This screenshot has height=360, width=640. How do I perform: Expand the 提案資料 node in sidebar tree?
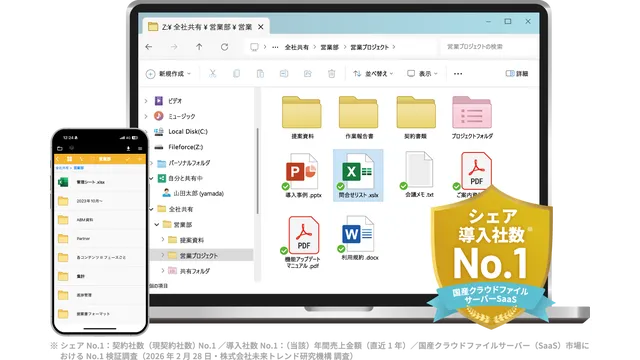[x=162, y=240]
